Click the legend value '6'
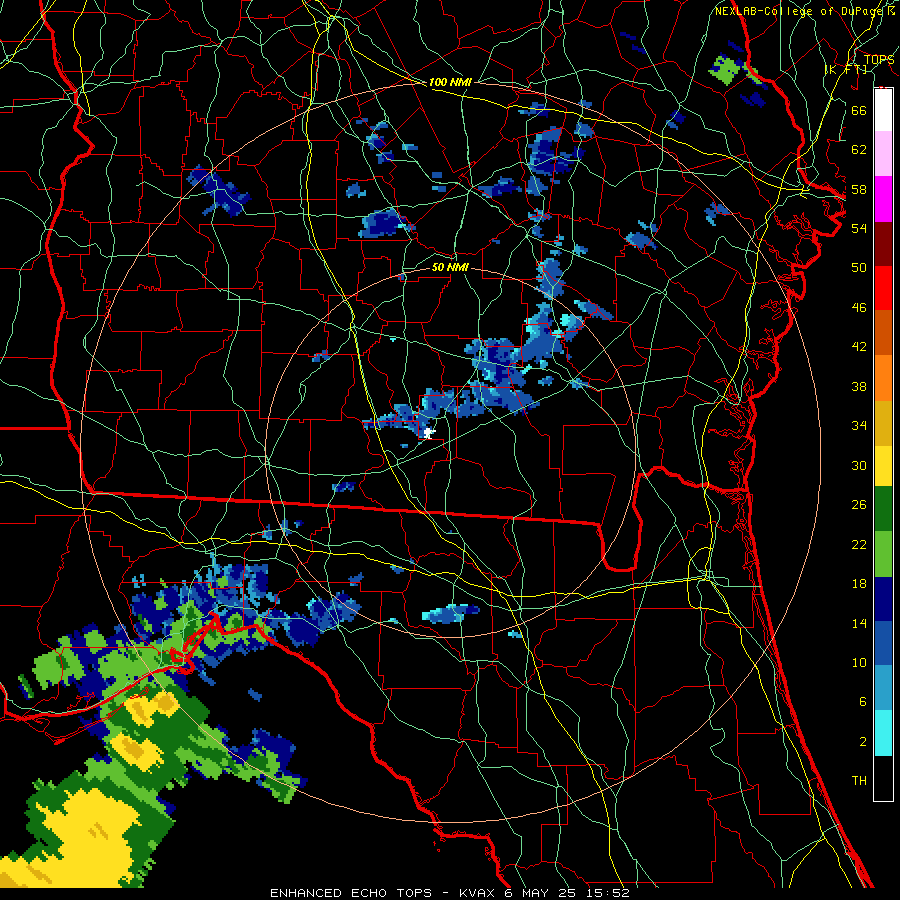 (862, 702)
